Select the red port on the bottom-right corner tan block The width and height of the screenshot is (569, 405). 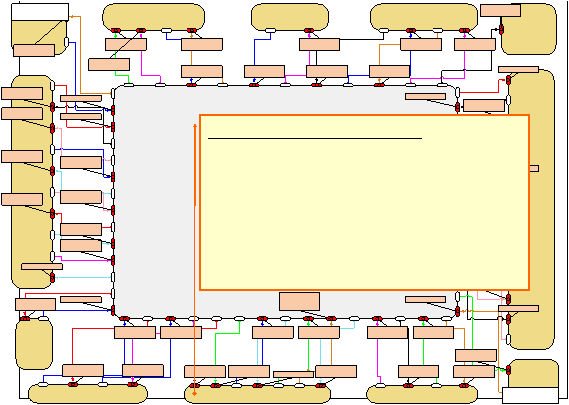pos(508,370)
